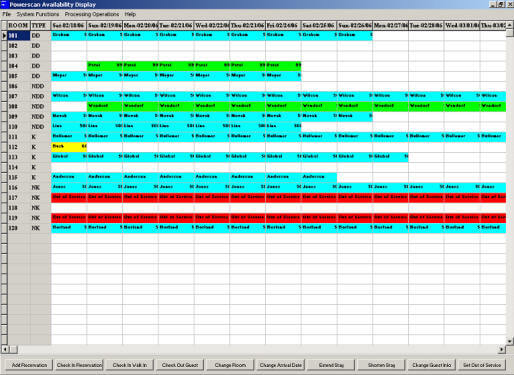This screenshot has width=514, height=375.
Task: Click the horizontal scrollbar left arrow
Action: pos(5,349)
